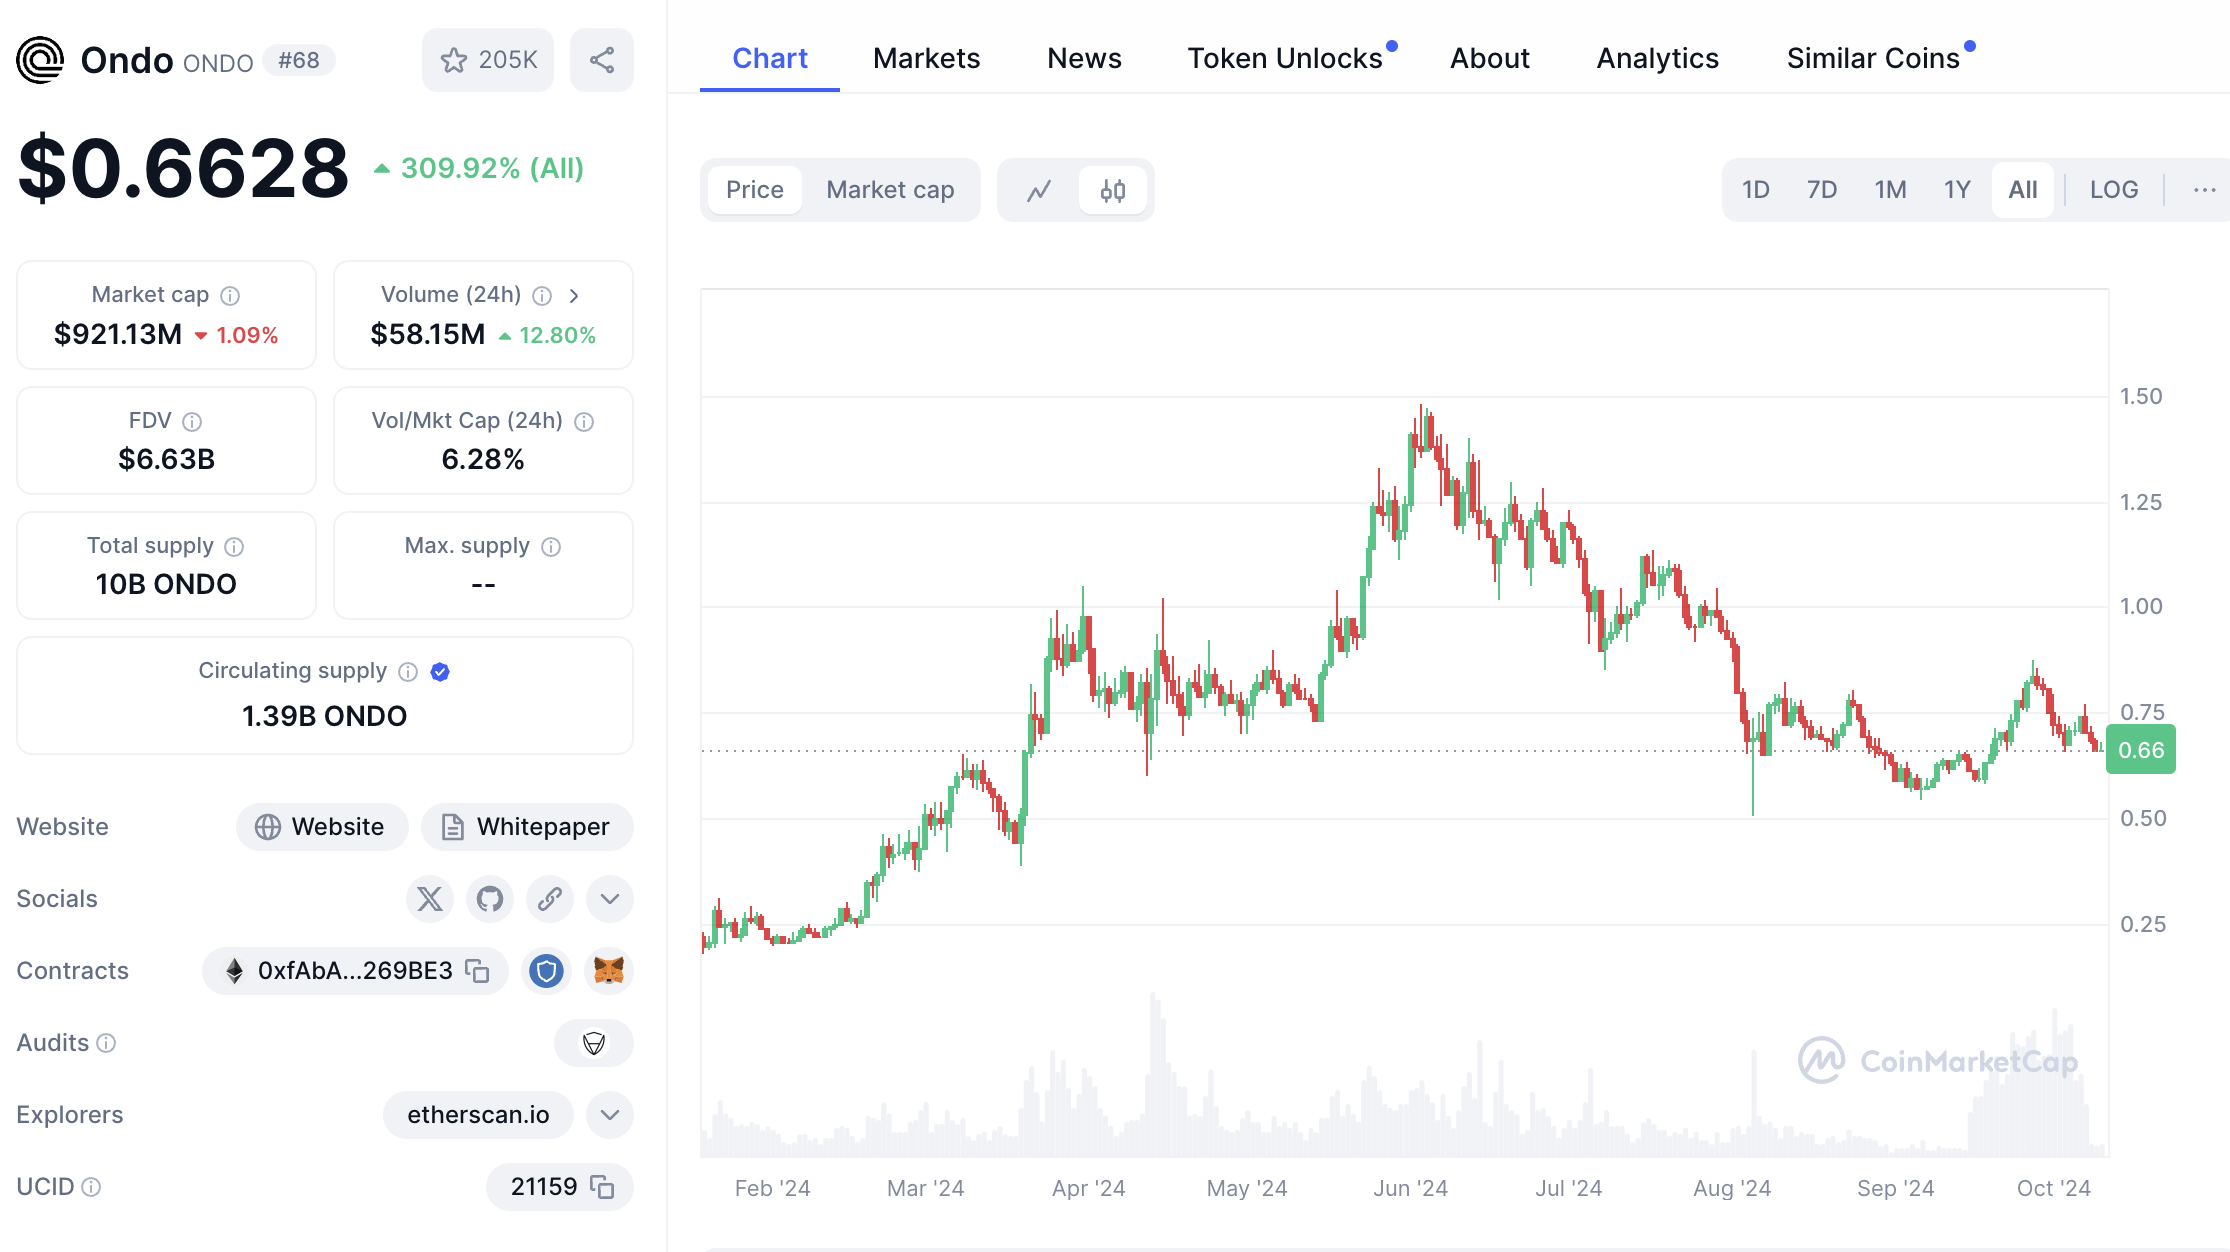The width and height of the screenshot is (2230, 1252).
Task: Click Vol/Mkt Cap (24h) info icon
Action: pos(584,421)
